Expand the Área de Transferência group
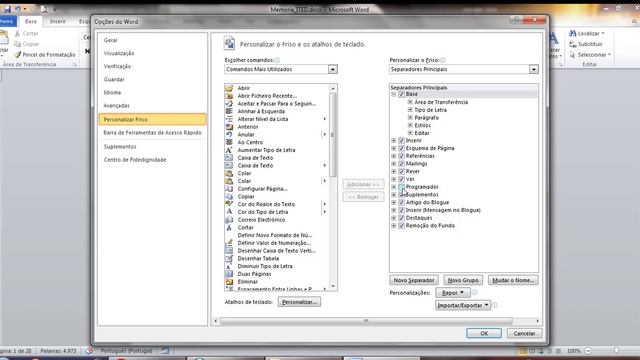 pyautogui.click(x=410, y=102)
